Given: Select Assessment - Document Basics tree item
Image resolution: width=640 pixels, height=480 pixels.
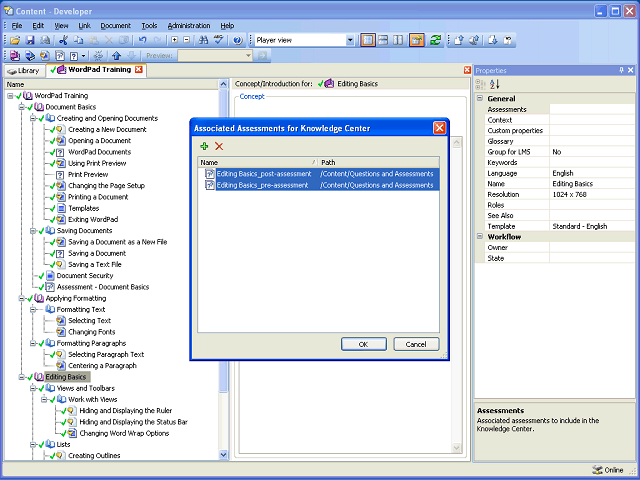Looking at the screenshot, I should point(103,287).
